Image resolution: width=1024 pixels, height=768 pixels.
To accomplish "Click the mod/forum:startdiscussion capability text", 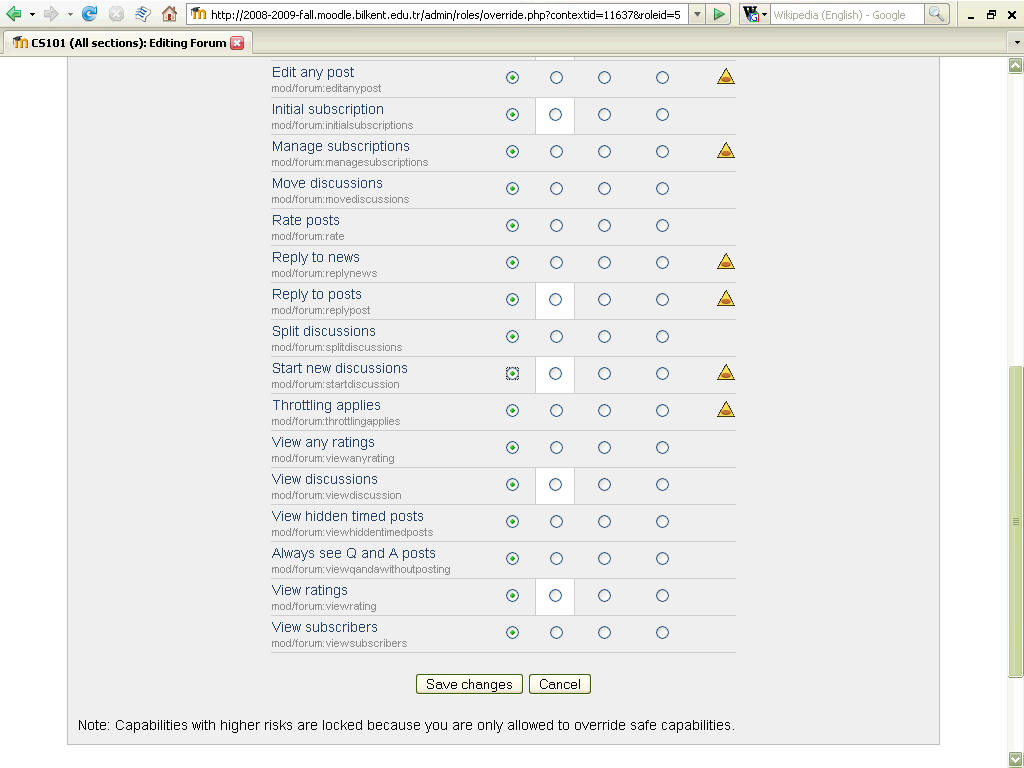I will point(336,385).
